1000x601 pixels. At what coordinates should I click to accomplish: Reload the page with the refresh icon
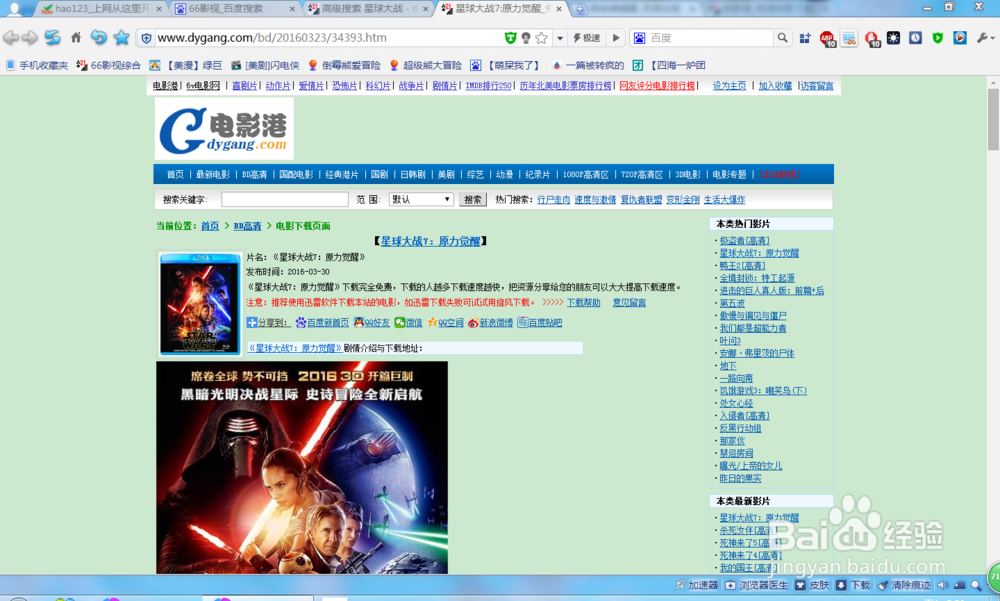coord(52,38)
